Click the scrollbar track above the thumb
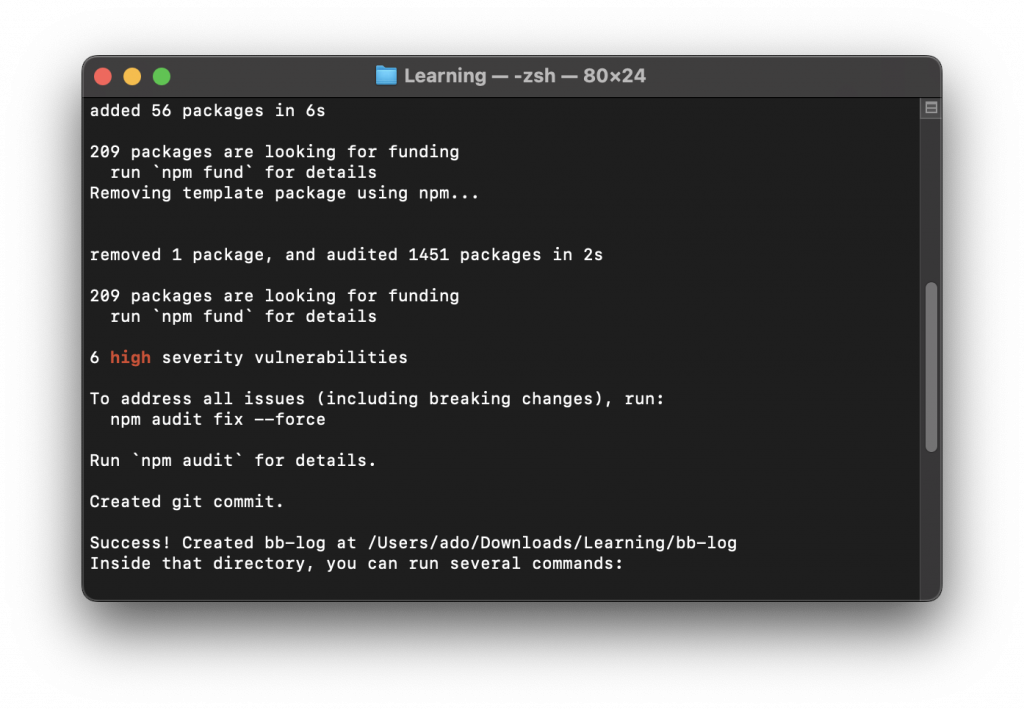Screen dimensions: 1024x710 pos(931,199)
